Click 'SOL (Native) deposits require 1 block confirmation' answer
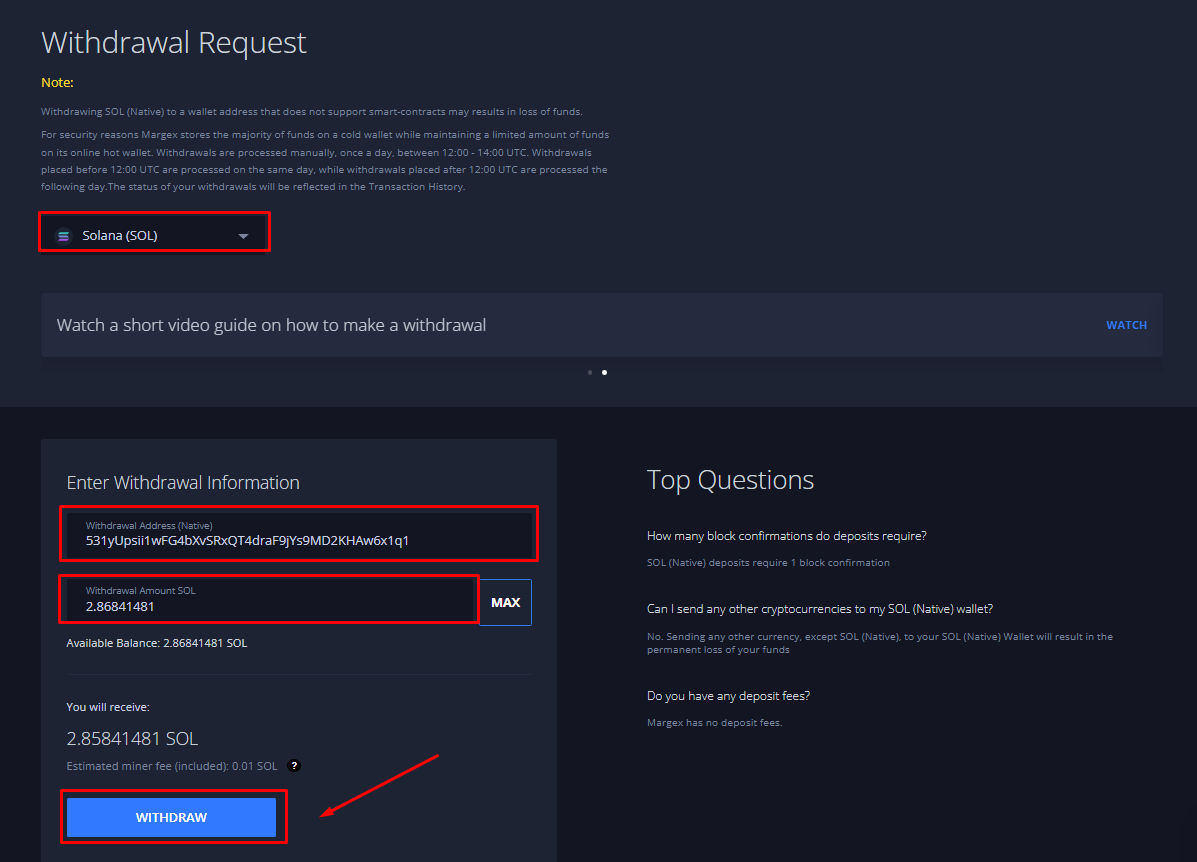Screen dimensions: 1197x862 (x=768, y=563)
